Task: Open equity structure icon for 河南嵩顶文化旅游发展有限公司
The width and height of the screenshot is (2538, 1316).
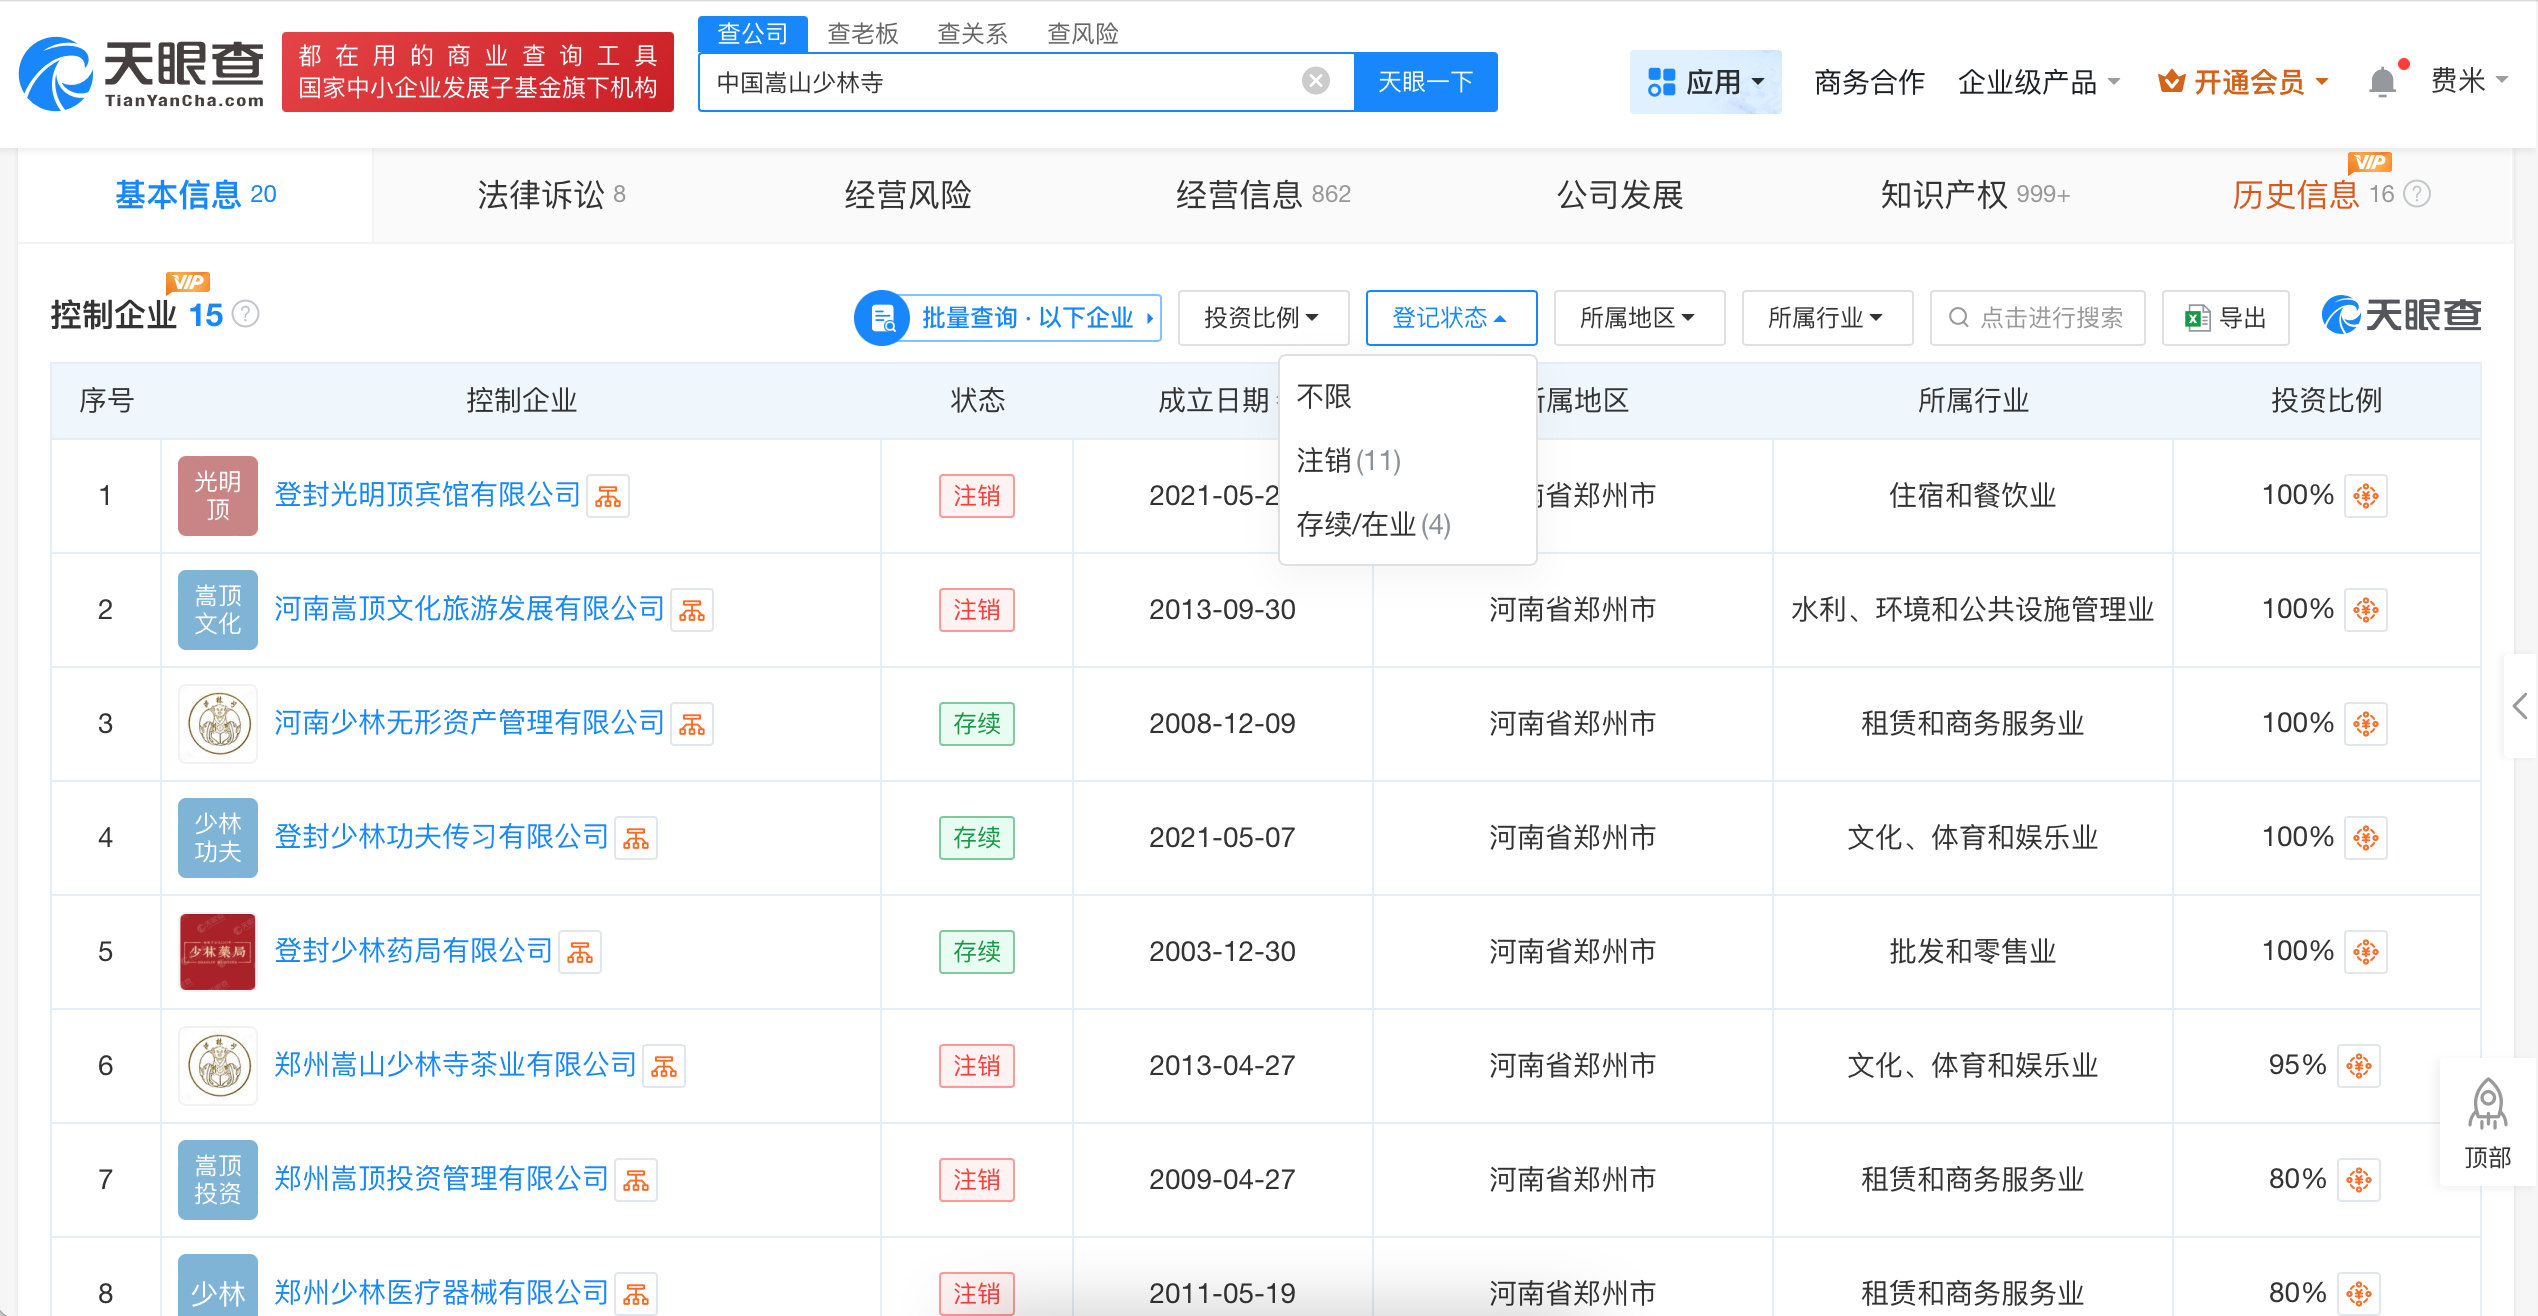Action: 692,610
